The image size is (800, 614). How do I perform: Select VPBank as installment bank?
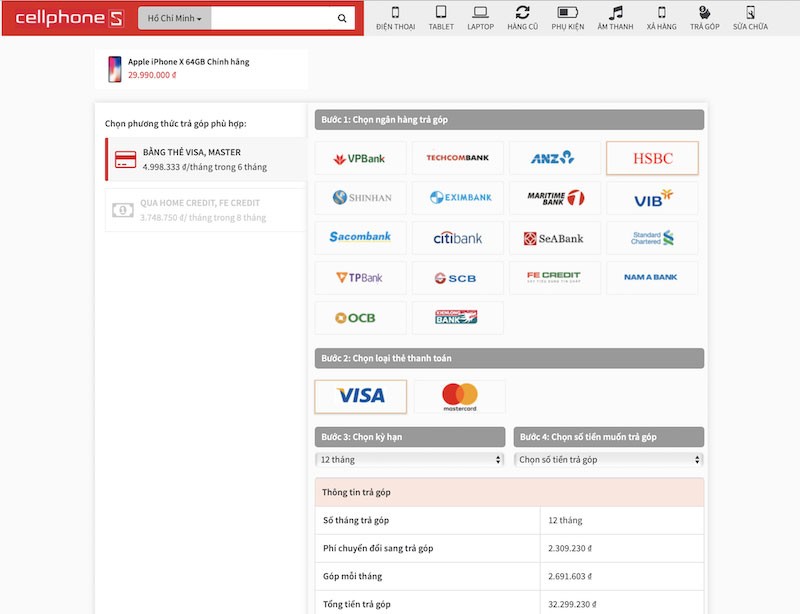coord(360,158)
